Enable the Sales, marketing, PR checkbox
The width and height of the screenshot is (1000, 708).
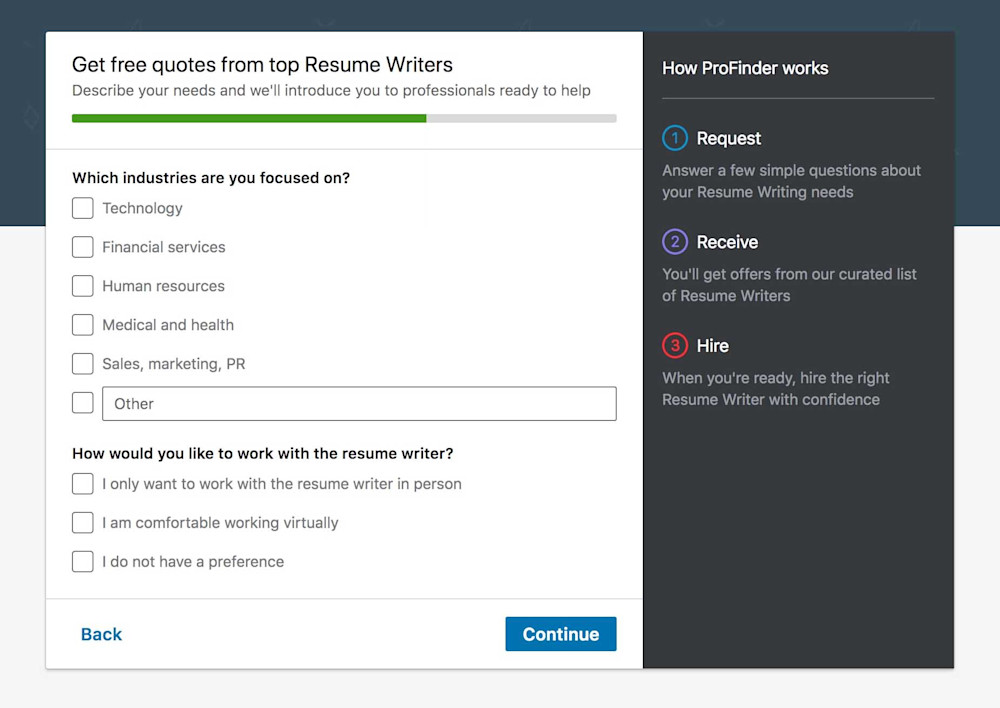click(82, 364)
